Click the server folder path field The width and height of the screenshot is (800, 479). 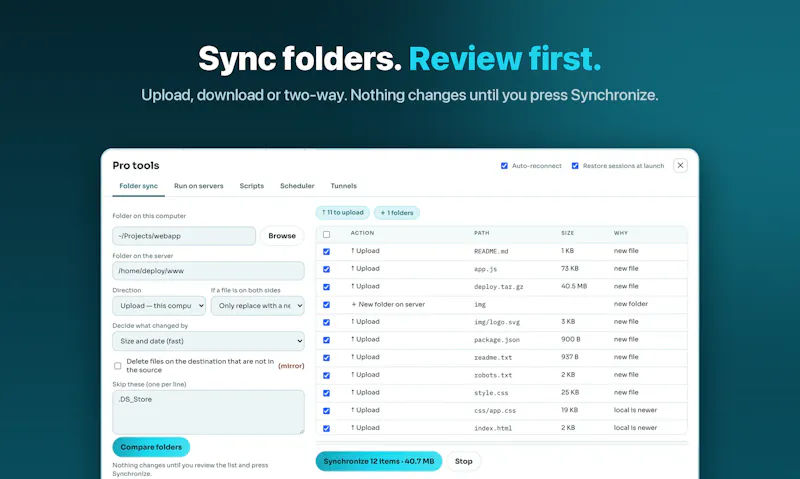click(x=208, y=271)
